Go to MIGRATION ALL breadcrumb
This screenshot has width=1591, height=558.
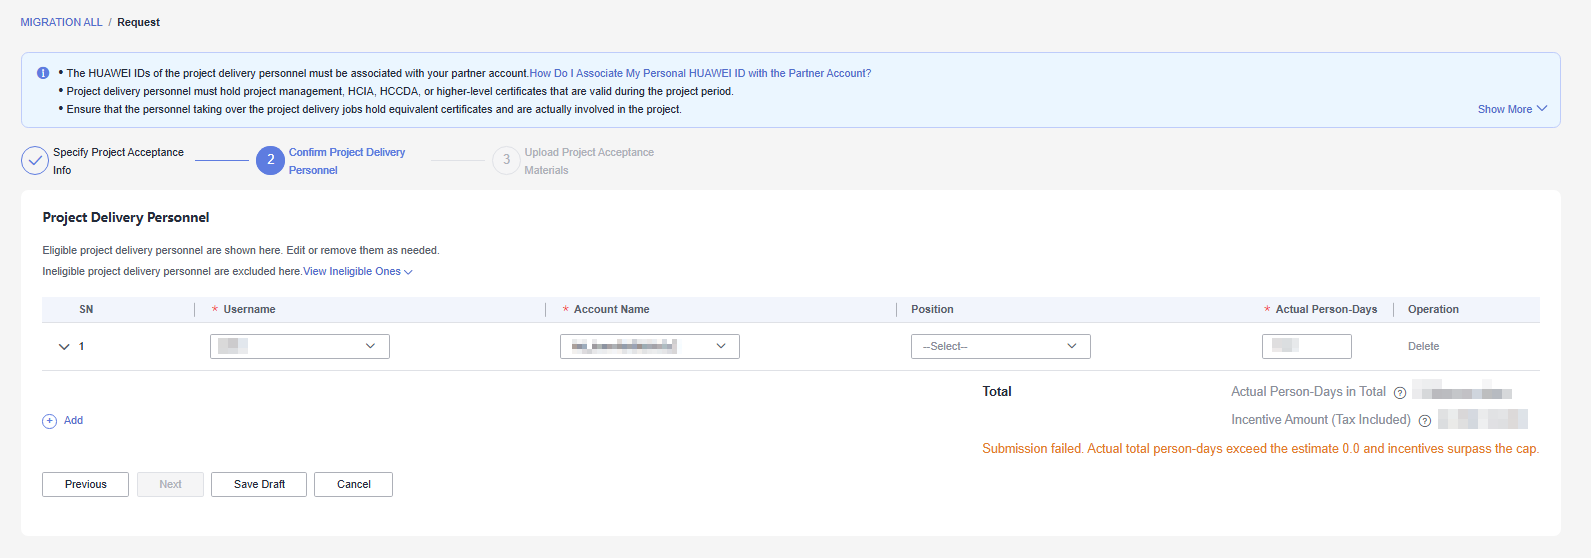pyautogui.click(x=61, y=22)
